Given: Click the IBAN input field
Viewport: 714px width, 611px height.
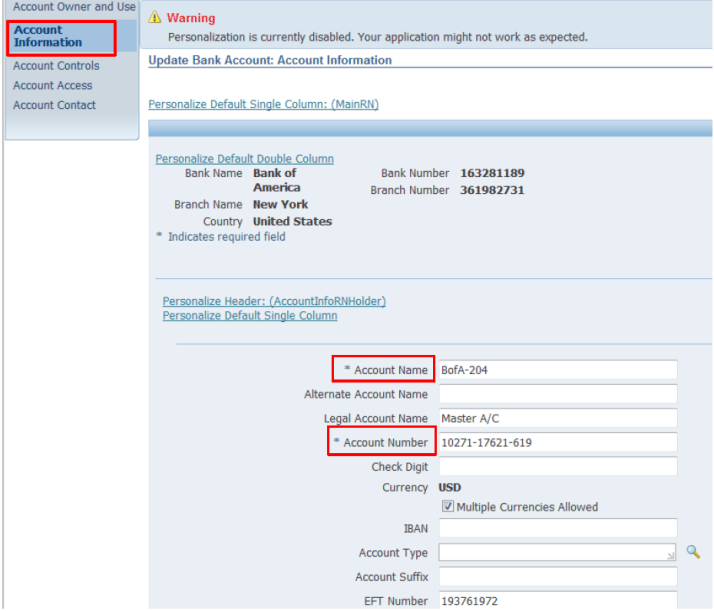Looking at the screenshot, I should [x=557, y=528].
